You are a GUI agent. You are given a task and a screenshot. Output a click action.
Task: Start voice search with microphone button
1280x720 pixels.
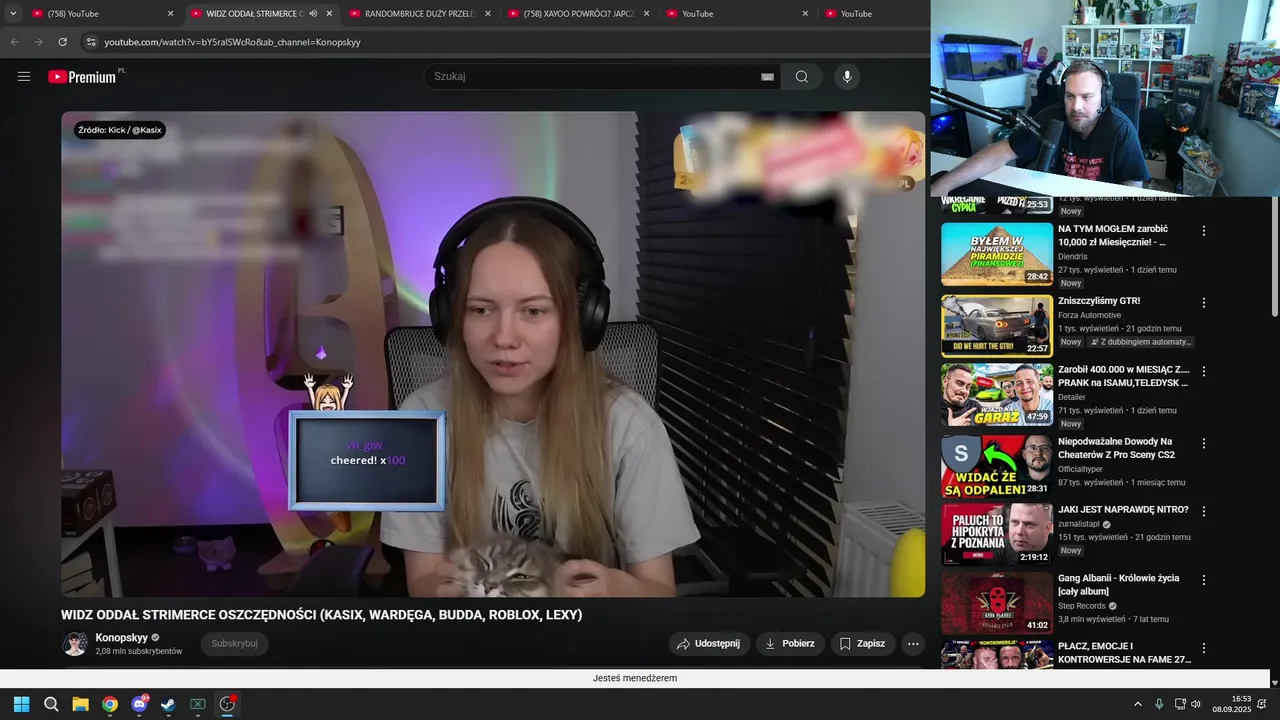pos(847,77)
